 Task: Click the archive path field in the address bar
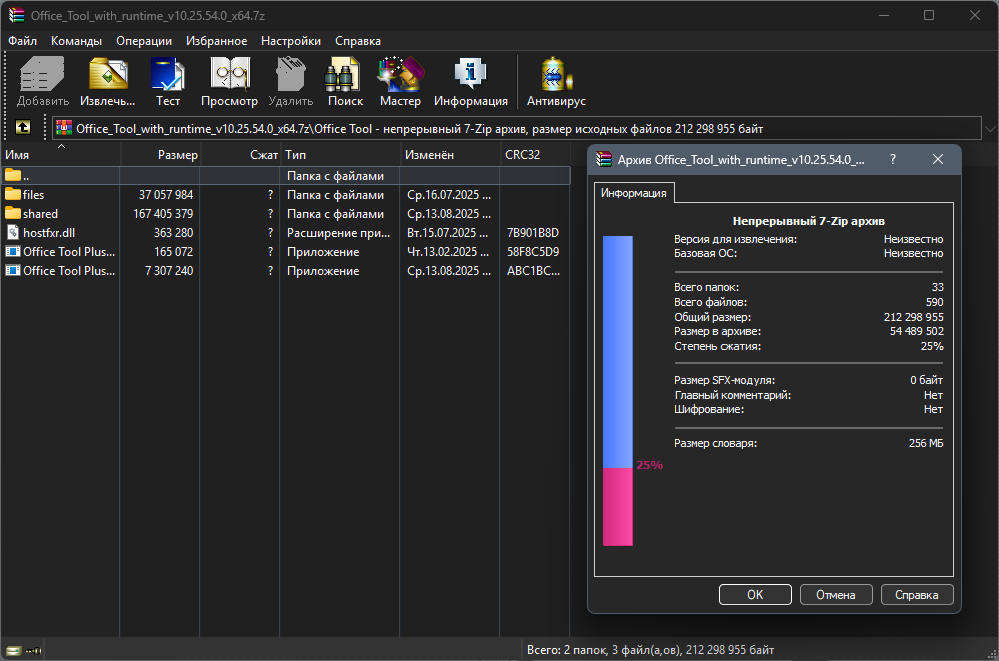point(517,129)
